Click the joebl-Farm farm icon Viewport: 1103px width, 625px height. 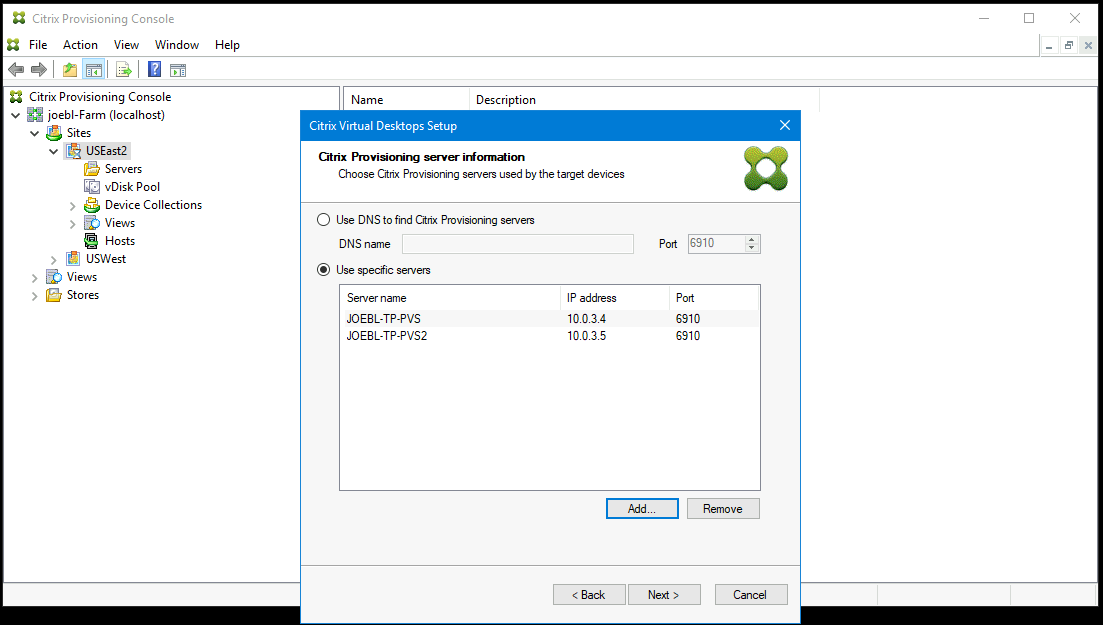[35, 115]
